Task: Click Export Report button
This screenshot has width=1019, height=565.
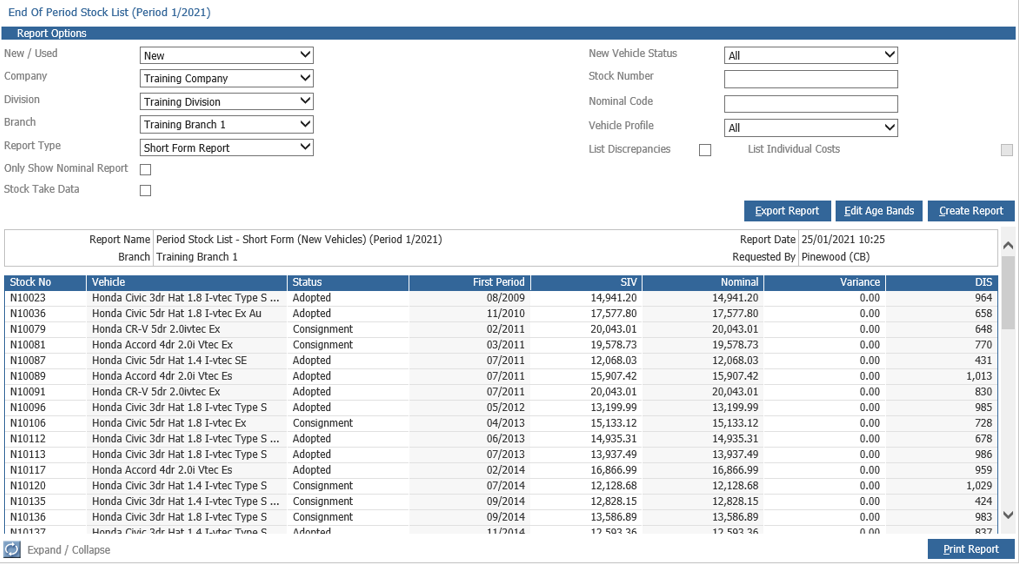Action: click(787, 211)
